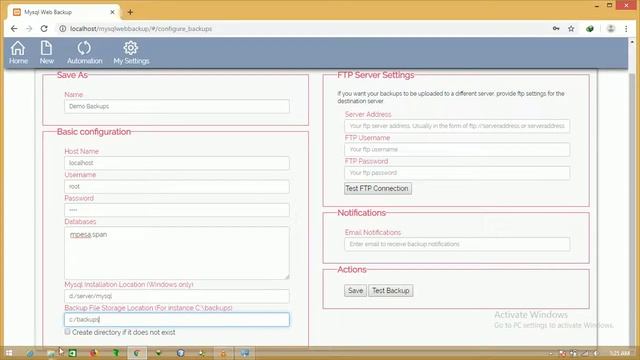The height and width of the screenshot is (360, 640).
Task: Click Test FTP Connection button
Action: click(x=378, y=189)
